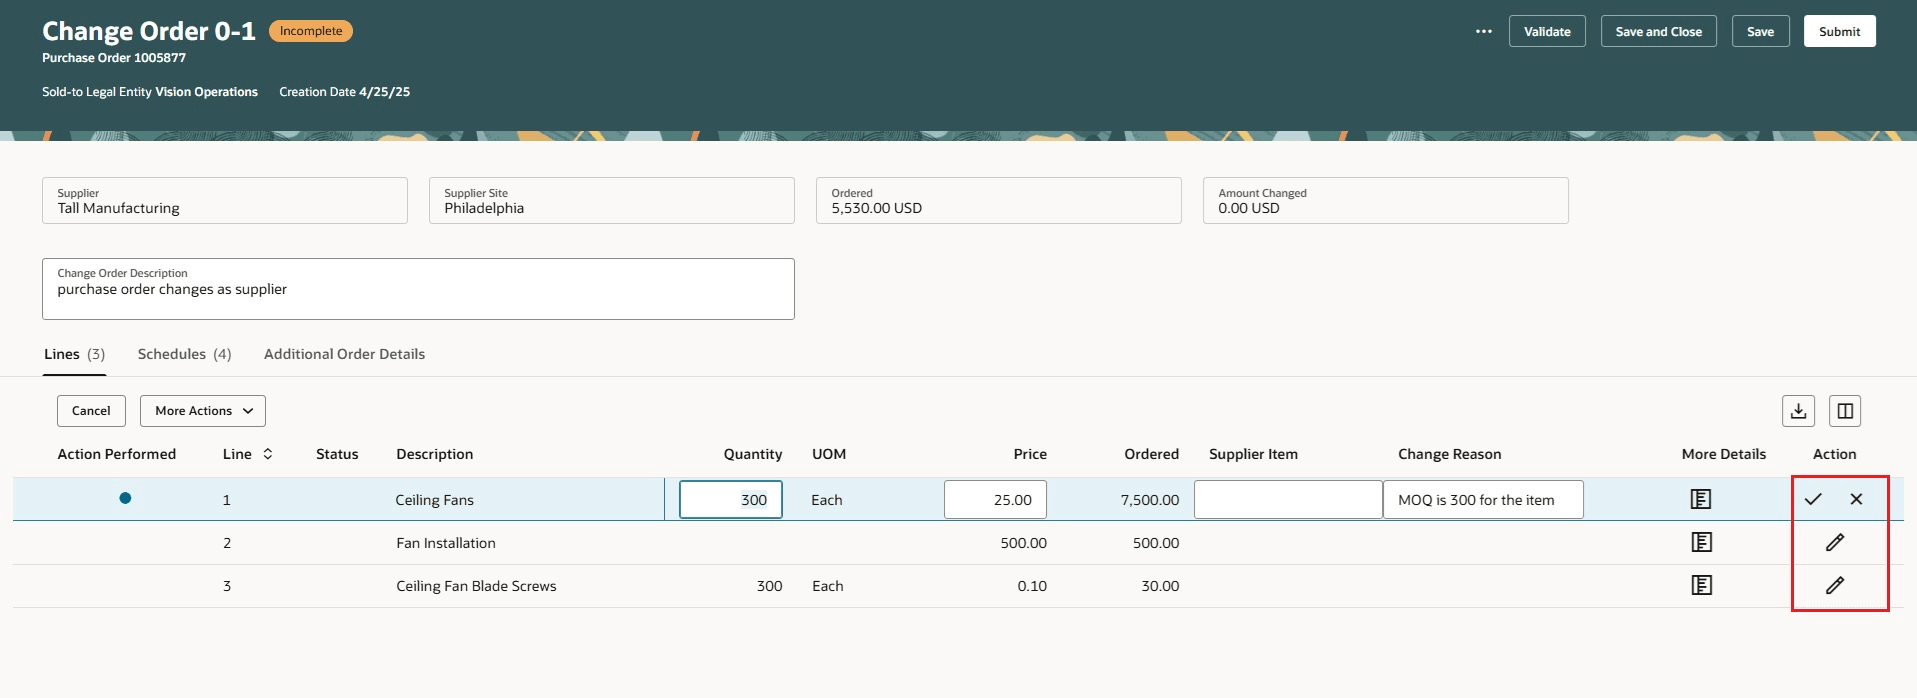Click the 0.10 price in line 3
The height and width of the screenshot is (698, 1917).
1032,586
